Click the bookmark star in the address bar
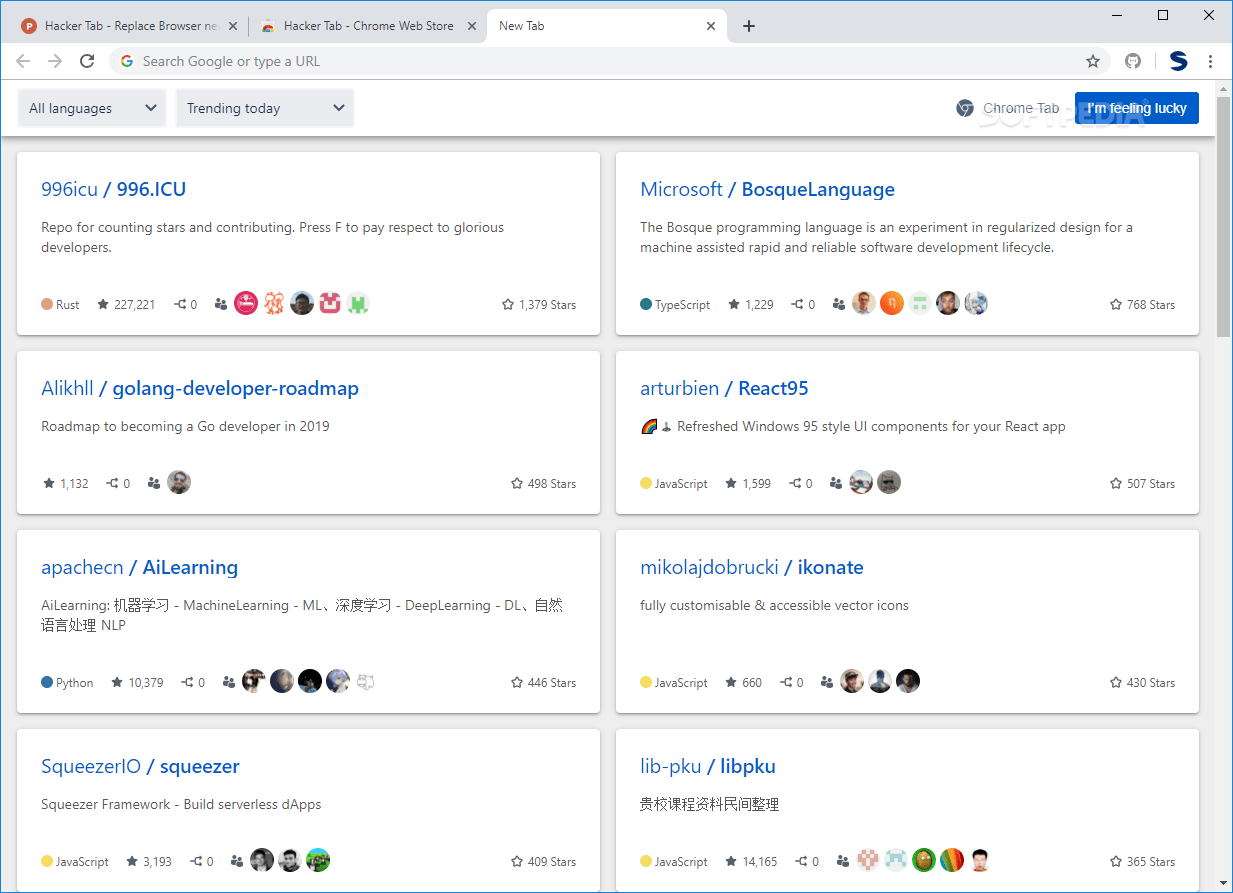The width and height of the screenshot is (1233, 893). point(1093,61)
